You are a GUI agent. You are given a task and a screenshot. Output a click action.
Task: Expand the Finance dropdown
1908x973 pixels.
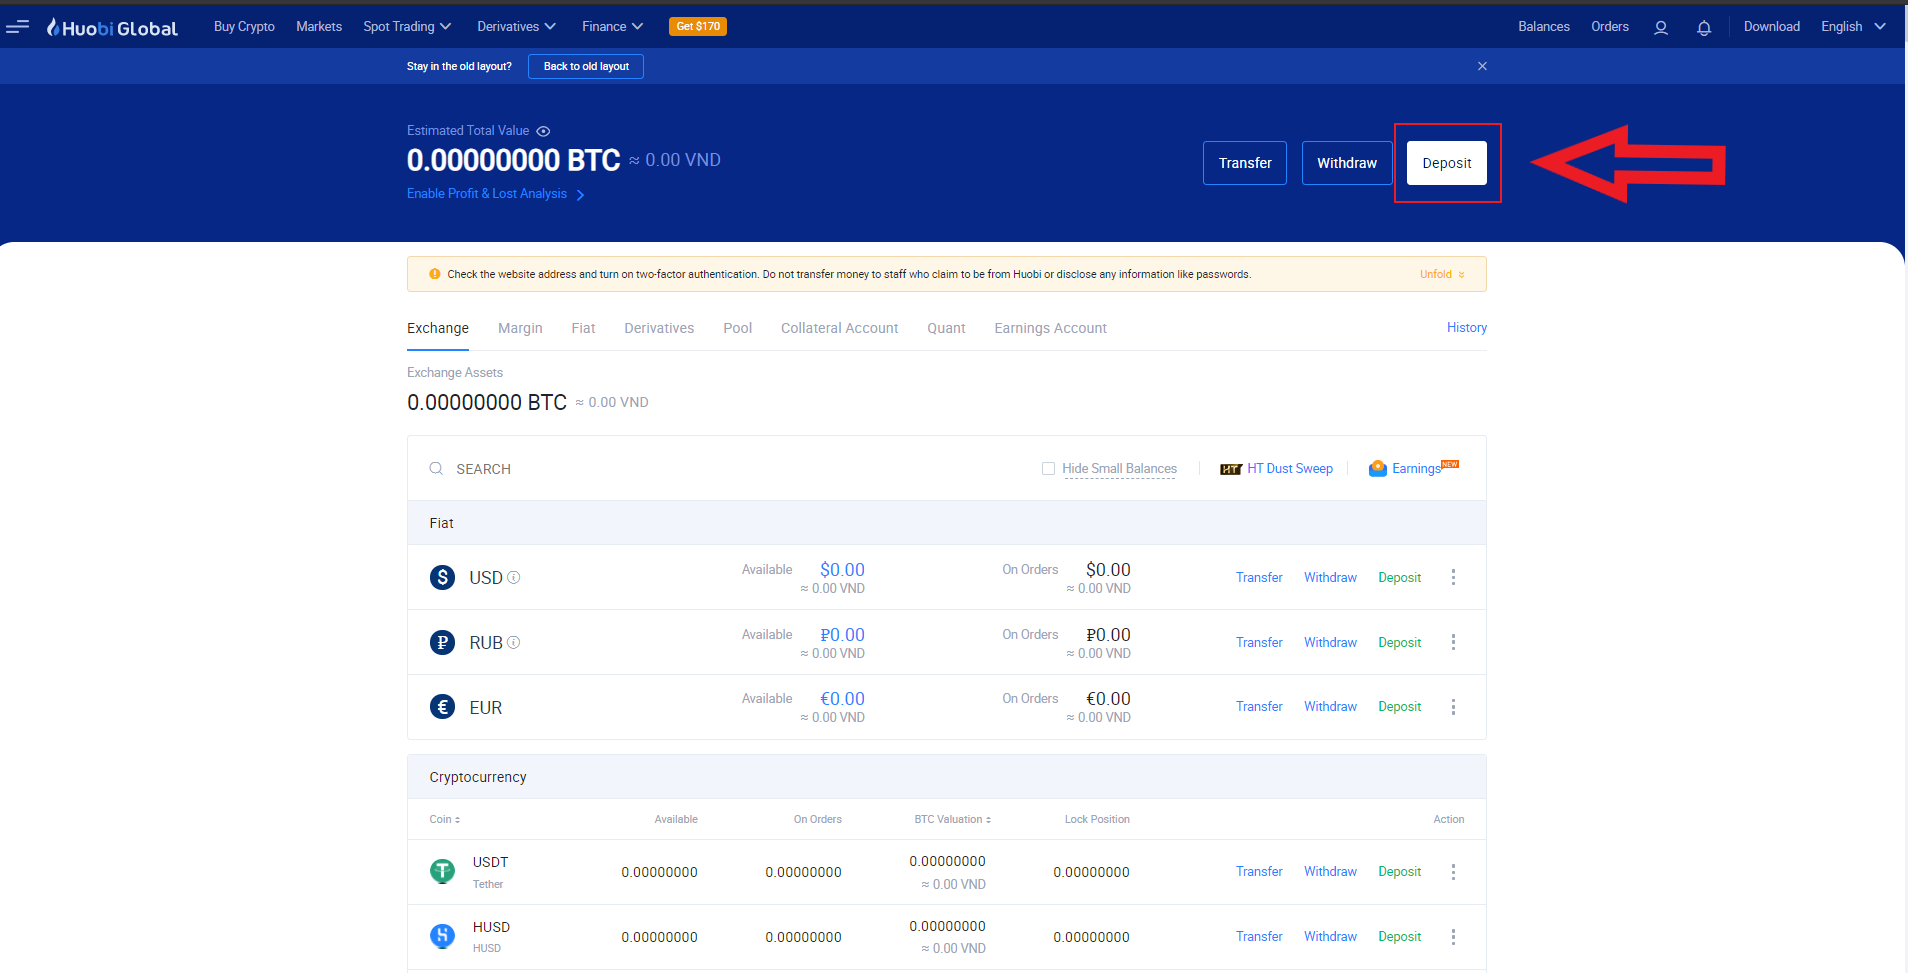tap(612, 27)
